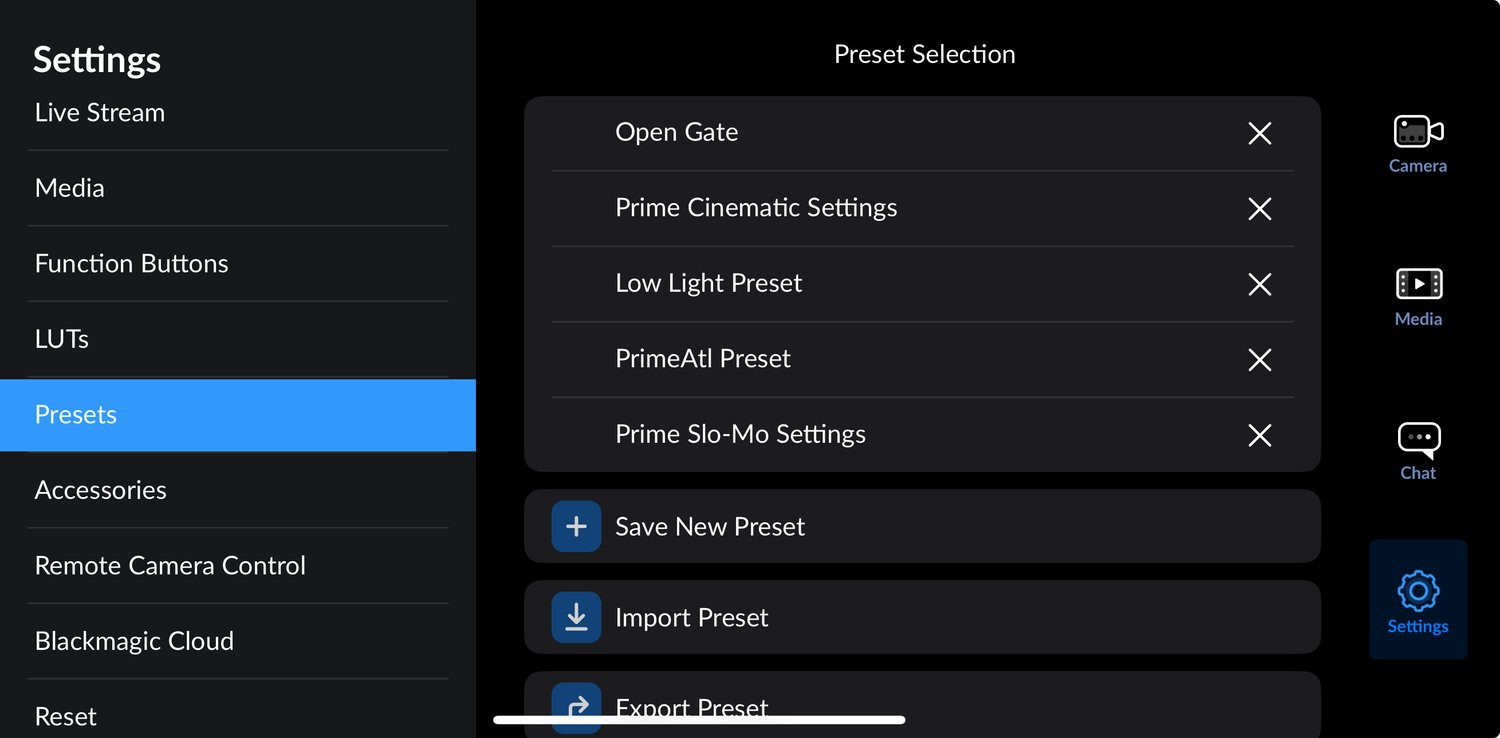This screenshot has width=1500, height=738.
Task: Open the Media playback icon
Action: pos(1418,285)
